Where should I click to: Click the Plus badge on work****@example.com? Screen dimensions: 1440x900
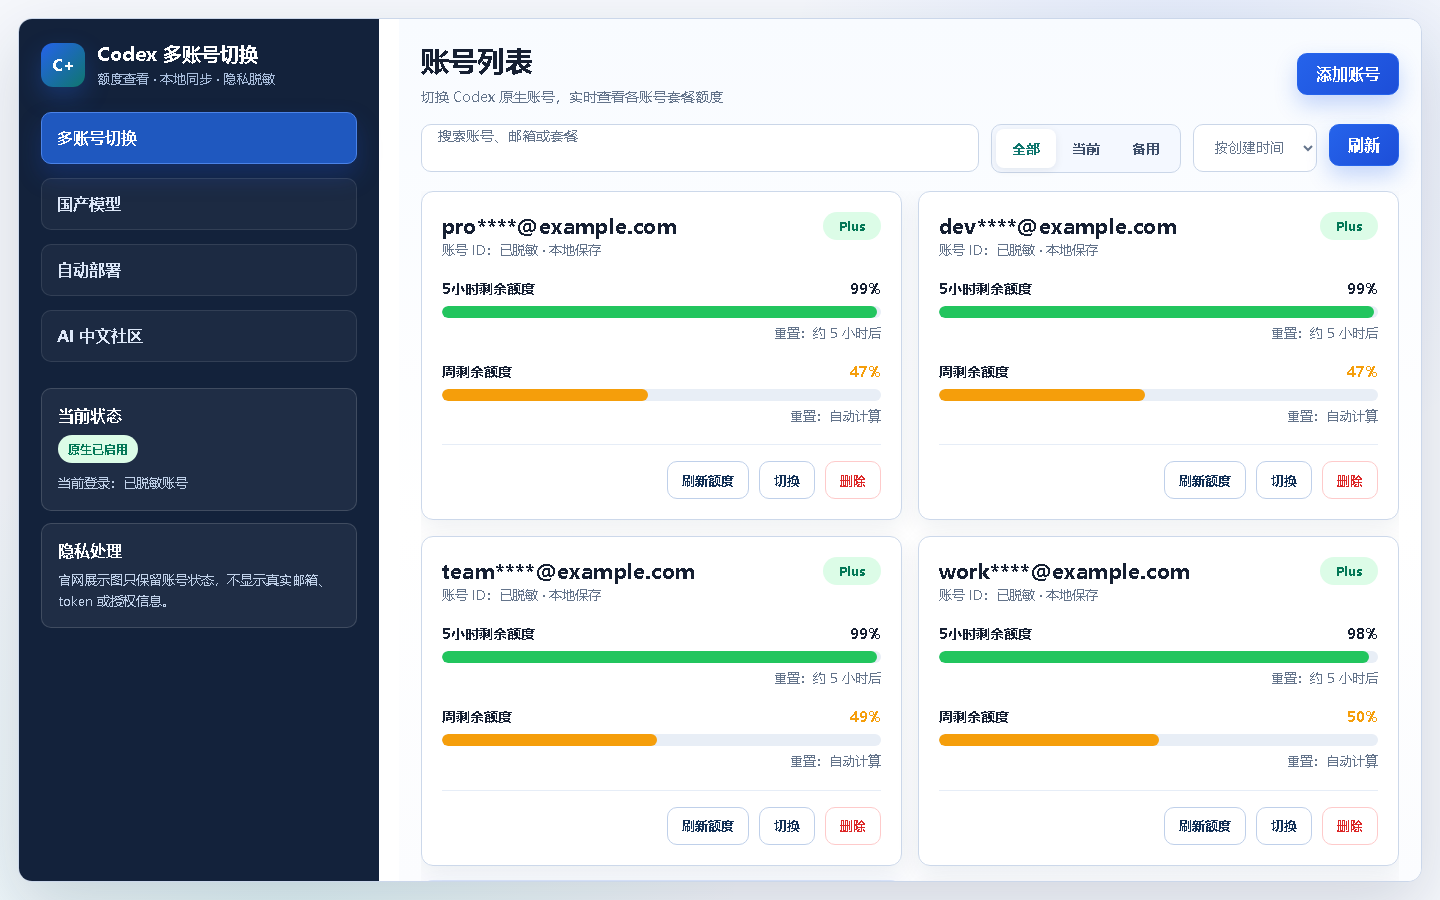pyautogui.click(x=1349, y=571)
